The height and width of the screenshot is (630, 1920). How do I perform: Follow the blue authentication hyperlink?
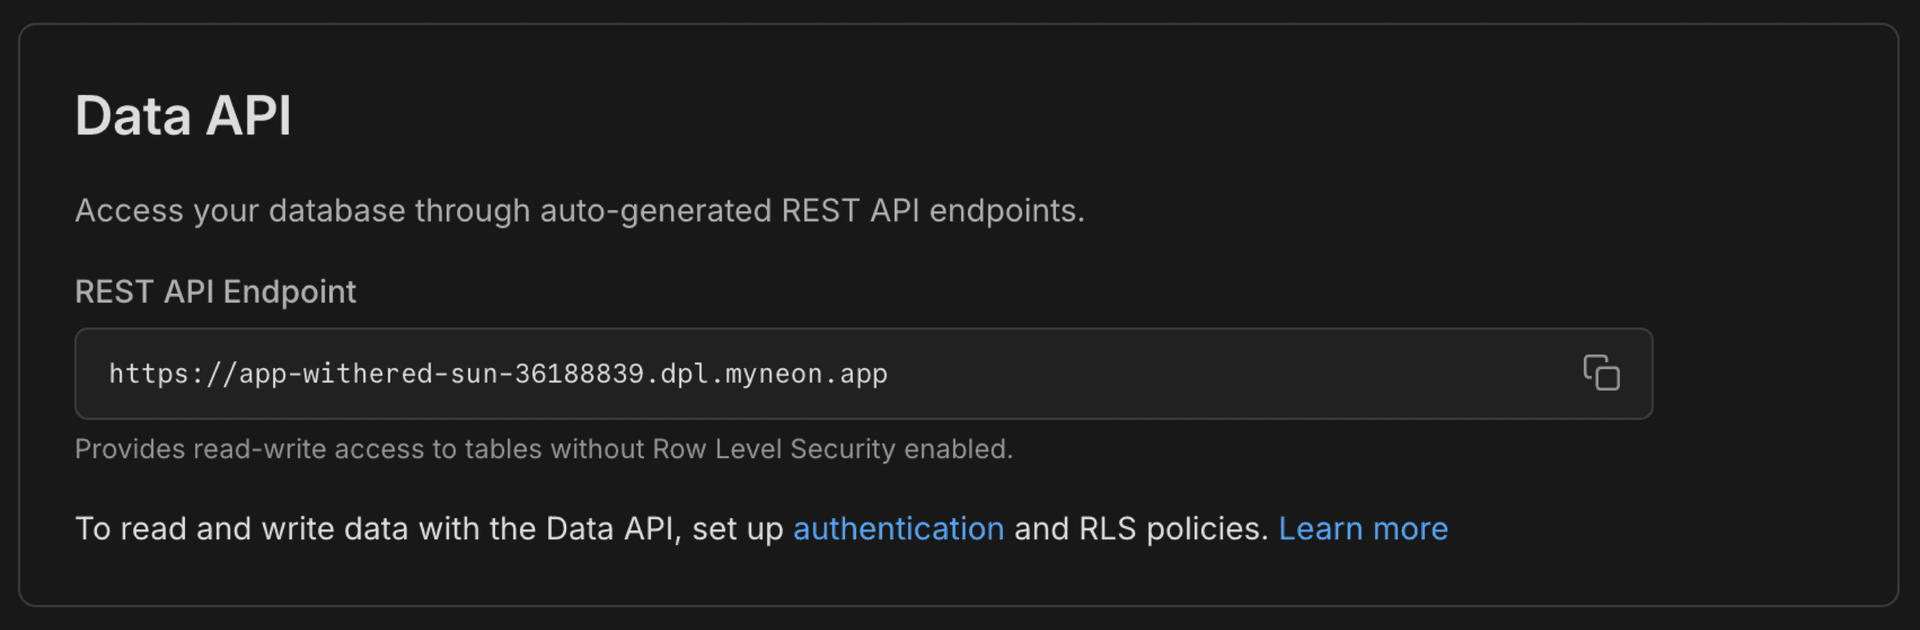(898, 528)
